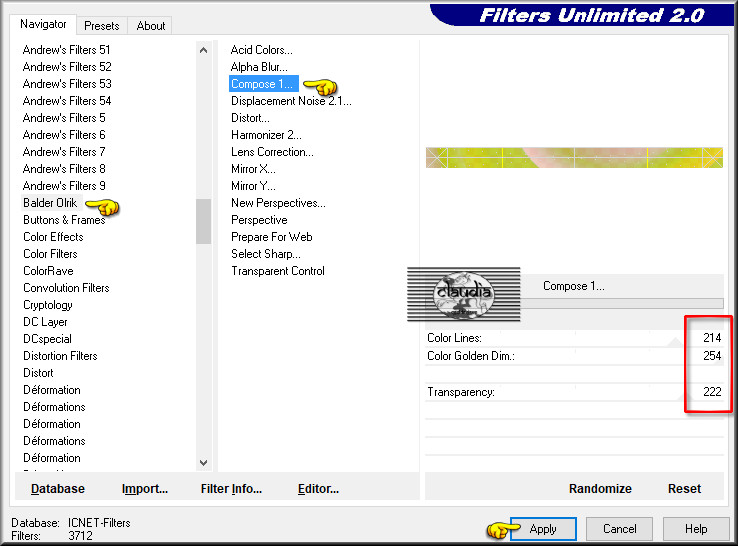Screen dimensions: 738x546
Task: Choose Mirror X... filter
Action: (x=253, y=169)
